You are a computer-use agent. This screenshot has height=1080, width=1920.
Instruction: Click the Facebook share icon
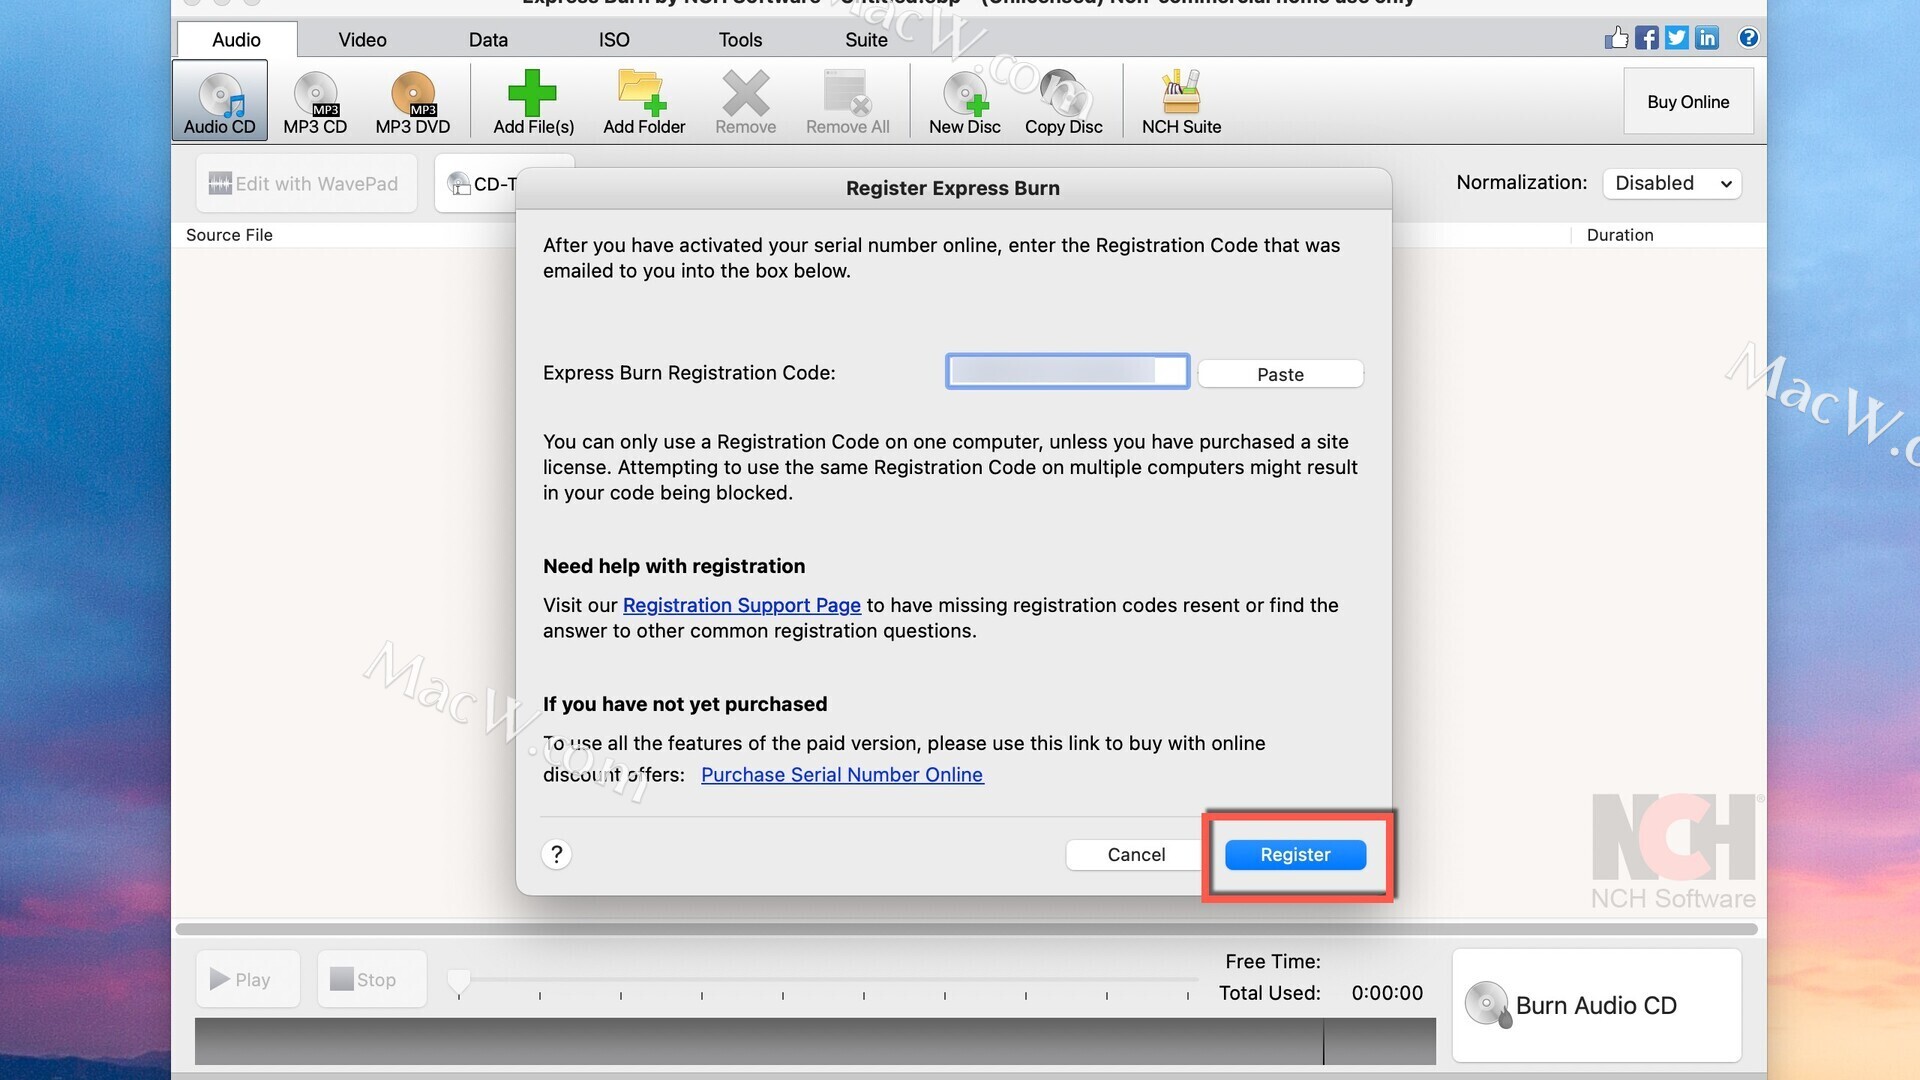[x=1646, y=38]
